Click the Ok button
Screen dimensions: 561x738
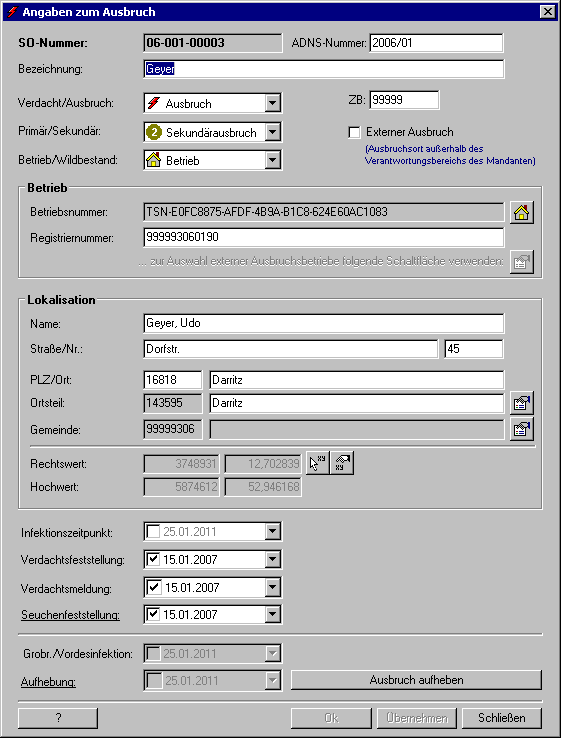(x=331, y=718)
